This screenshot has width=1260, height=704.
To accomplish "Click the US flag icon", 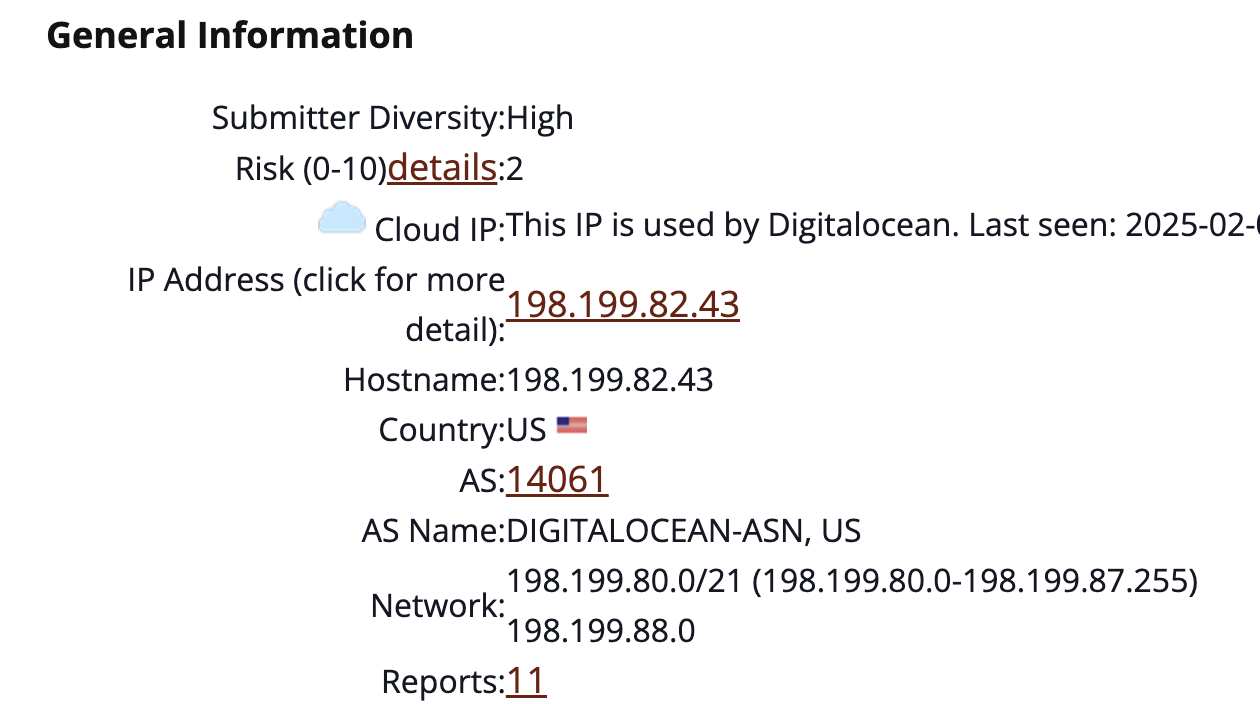I will coord(572,426).
